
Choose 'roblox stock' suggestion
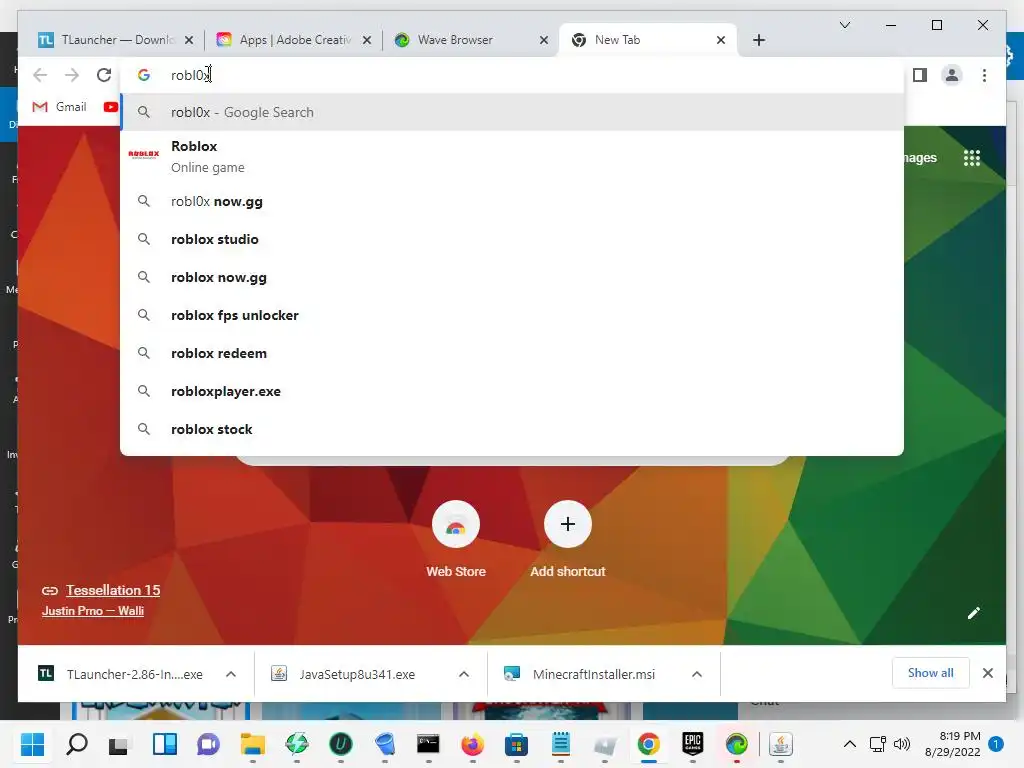(x=512, y=429)
